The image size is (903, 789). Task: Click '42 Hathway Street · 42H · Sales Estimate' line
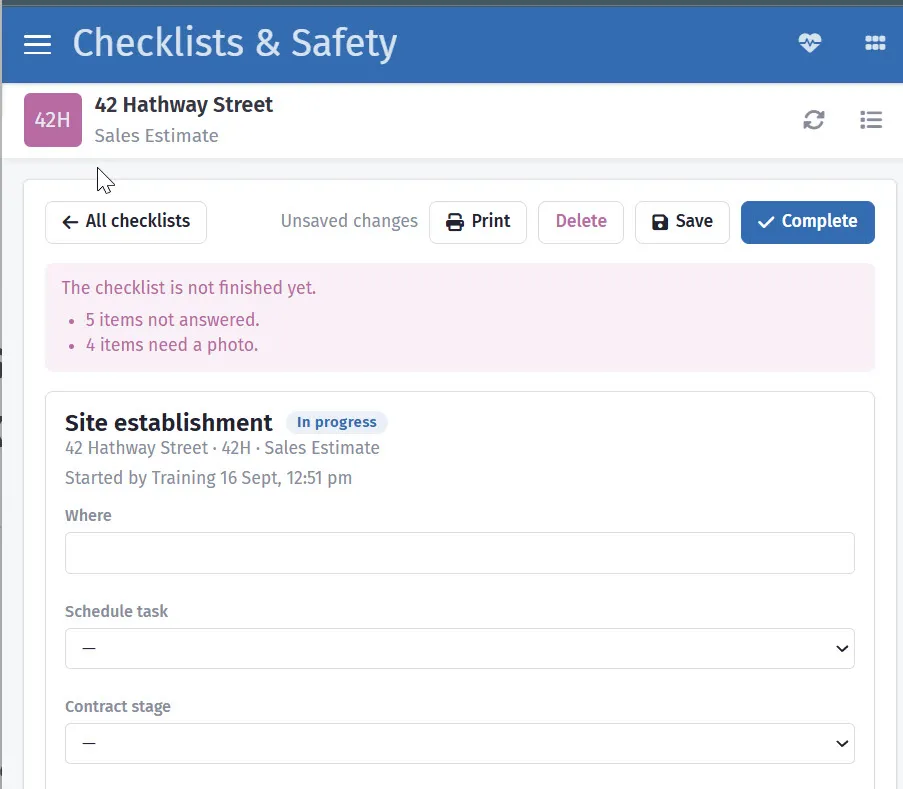(222, 448)
